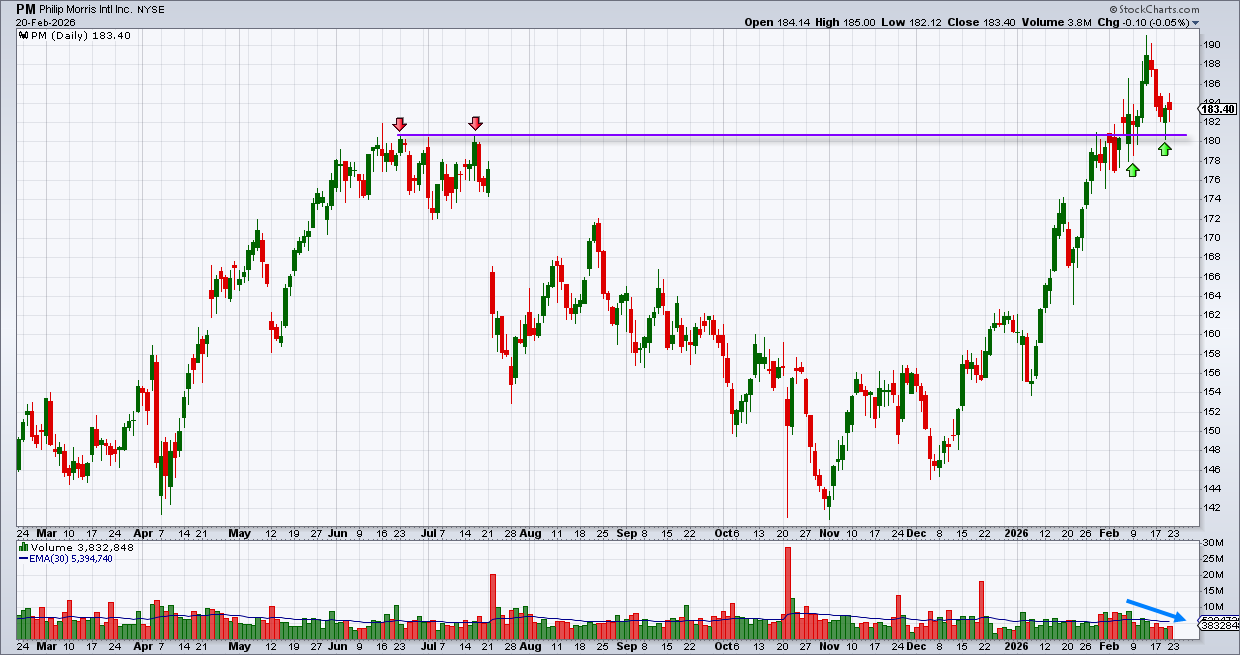Image resolution: width=1240 pixels, height=655 pixels.
Task: Click the candlestick icon beside the PM (Daily) legend
Action: (x=23, y=36)
